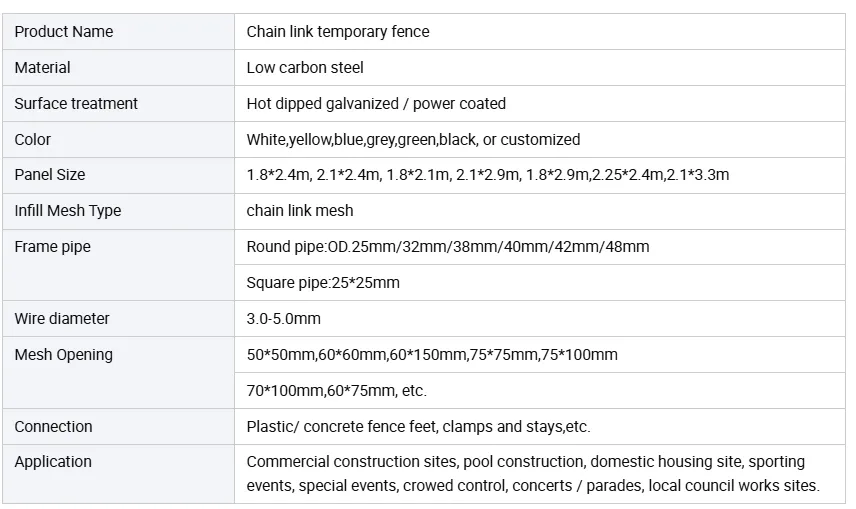Image resolution: width=856 pixels, height=509 pixels.
Task: Click the panel size dimensions value
Action: (x=488, y=175)
